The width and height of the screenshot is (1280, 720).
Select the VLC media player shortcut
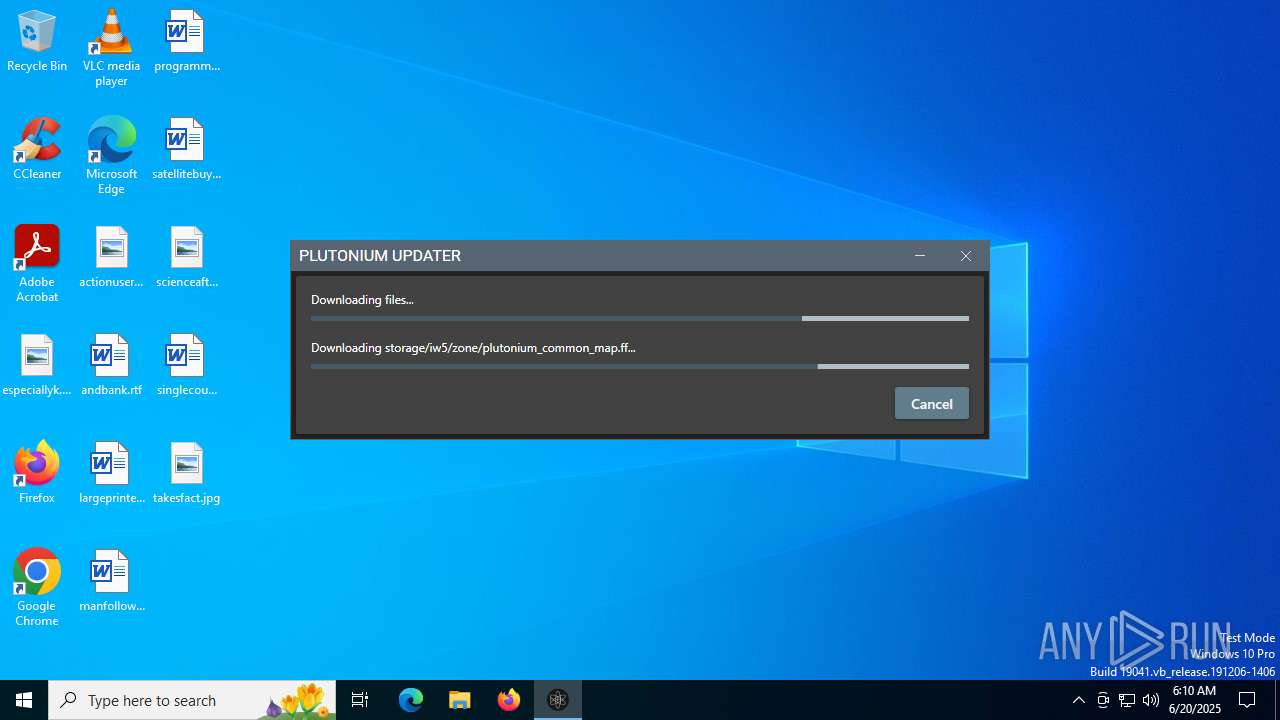[111, 48]
